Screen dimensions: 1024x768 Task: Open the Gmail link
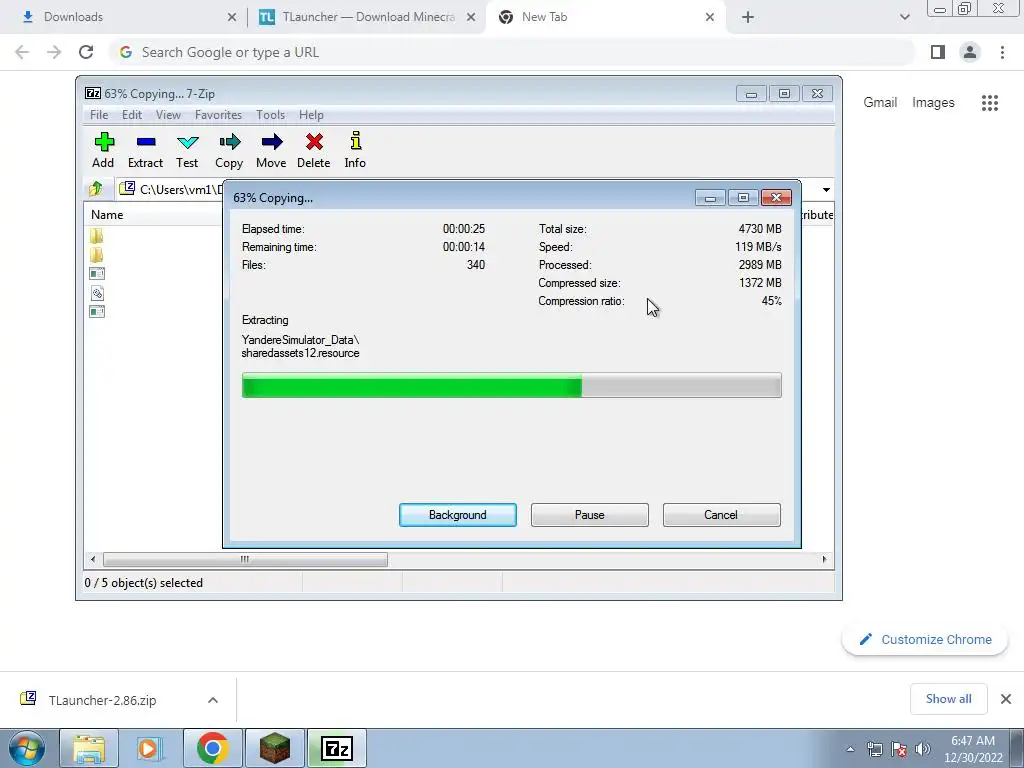[x=880, y=103]
